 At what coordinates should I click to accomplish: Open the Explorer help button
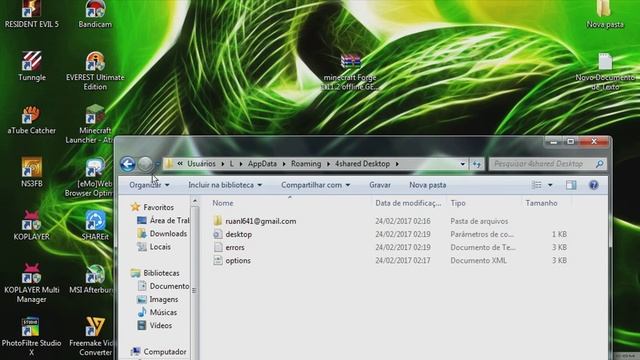593,185
